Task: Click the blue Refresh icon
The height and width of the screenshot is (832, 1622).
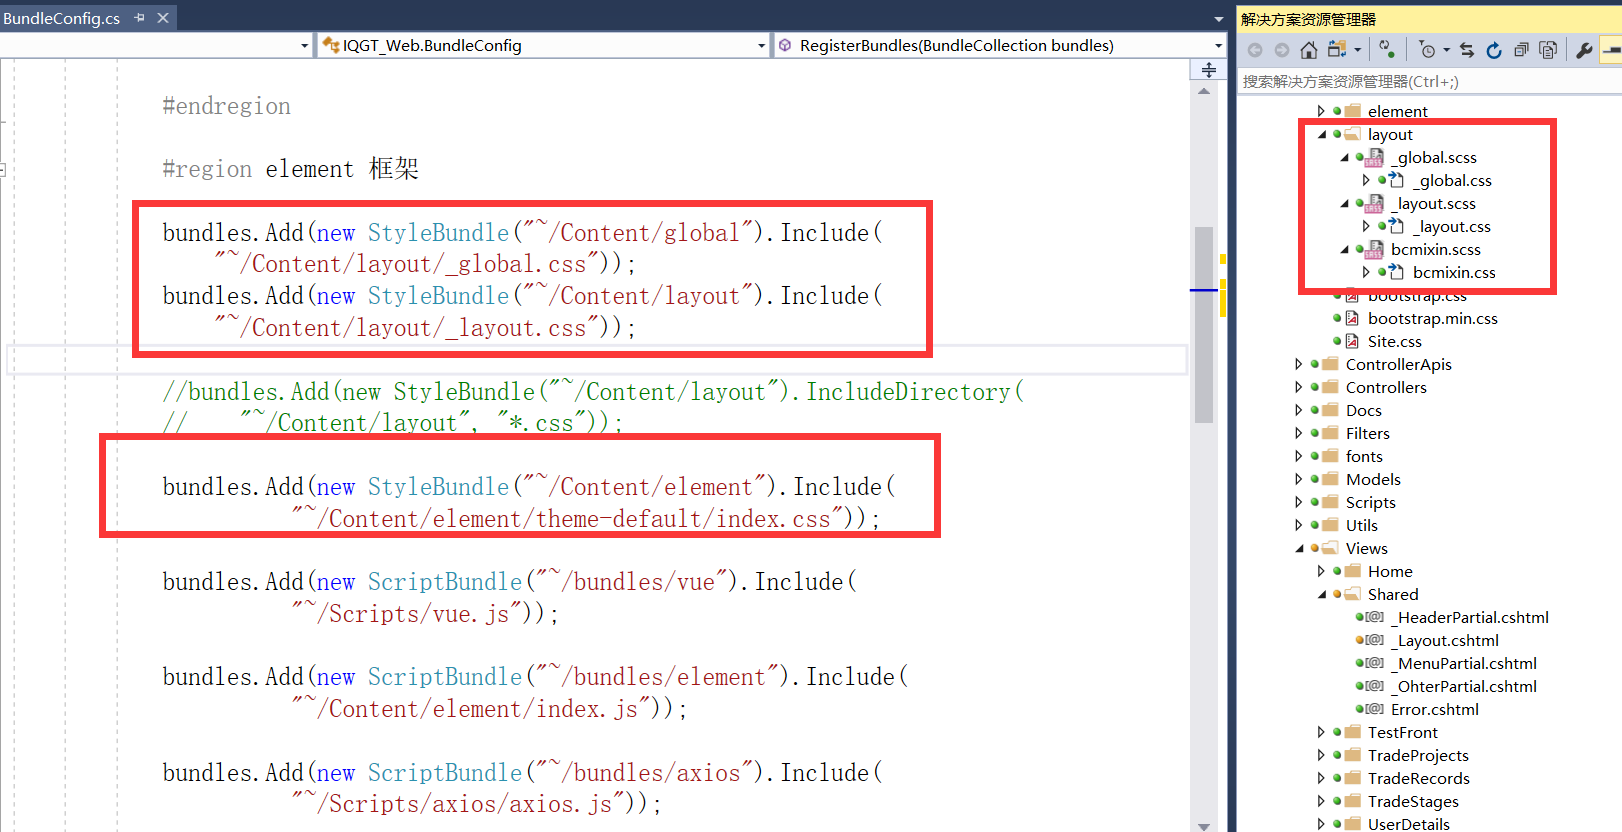Action: [x=1494, y=50]
